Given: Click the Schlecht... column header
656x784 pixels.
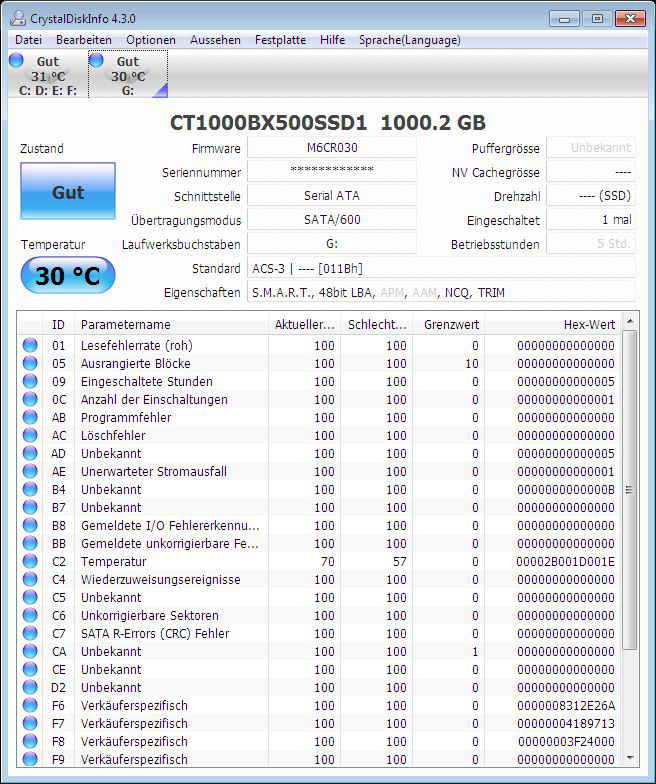Looking at the screenshot, I should (x=377, y=324).
